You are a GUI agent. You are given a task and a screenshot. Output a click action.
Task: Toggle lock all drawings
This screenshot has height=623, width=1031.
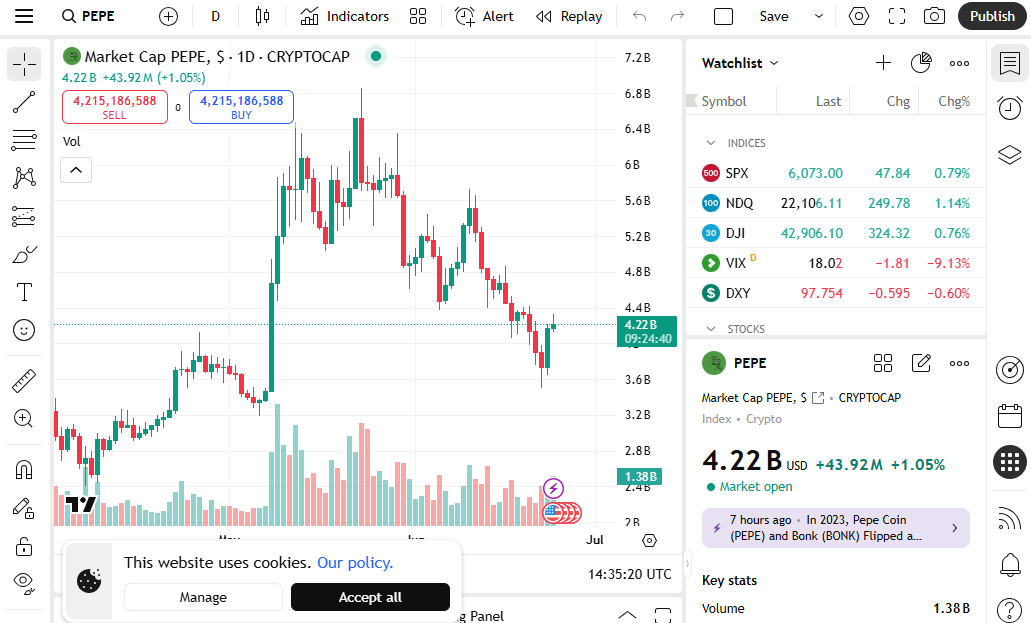(24, 546)
